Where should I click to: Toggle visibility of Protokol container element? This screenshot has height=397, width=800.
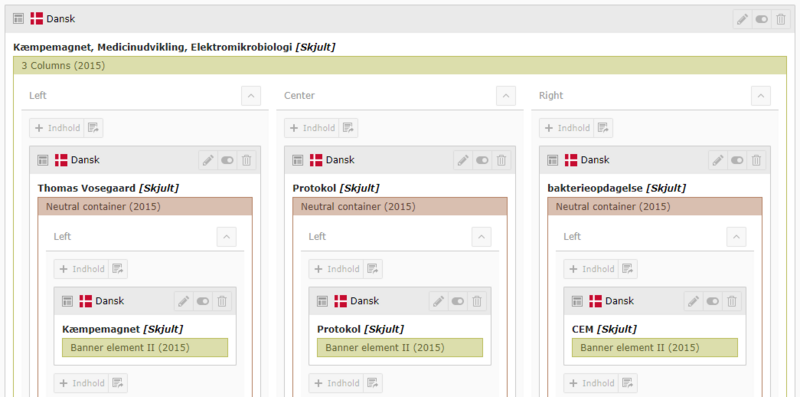[482, 160]
